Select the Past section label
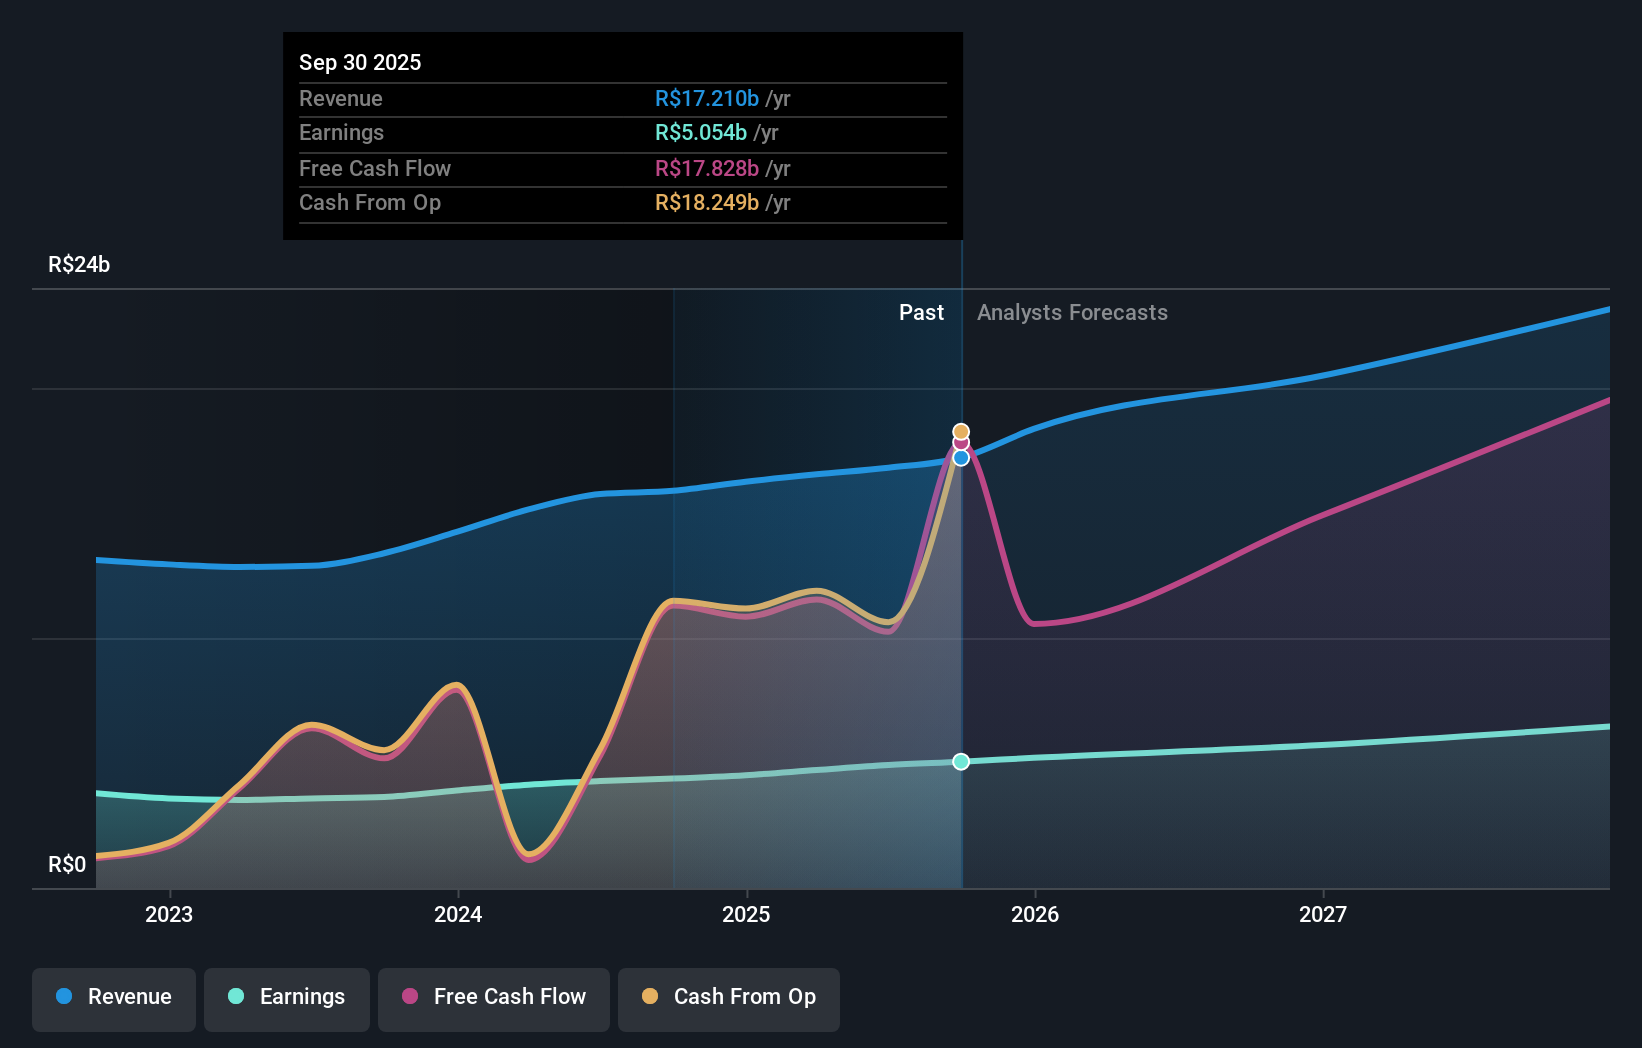1642x1048 pixels. coord(921,312)
